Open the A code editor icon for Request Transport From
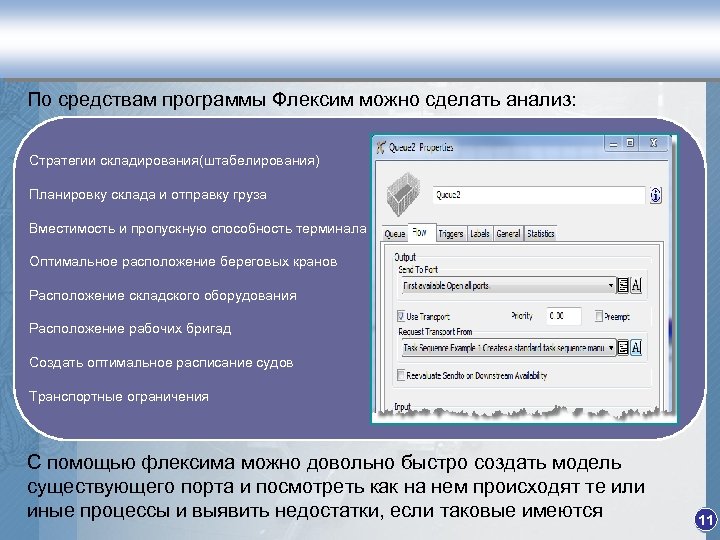Viewport: 720px width, 540px height. (x=636, y=348)
